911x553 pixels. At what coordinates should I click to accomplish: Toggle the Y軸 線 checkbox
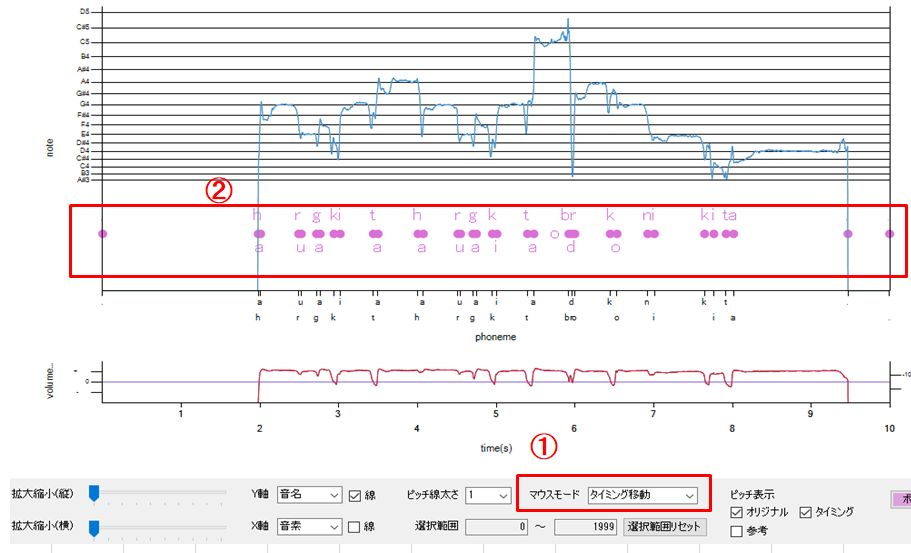coord(354,494)
